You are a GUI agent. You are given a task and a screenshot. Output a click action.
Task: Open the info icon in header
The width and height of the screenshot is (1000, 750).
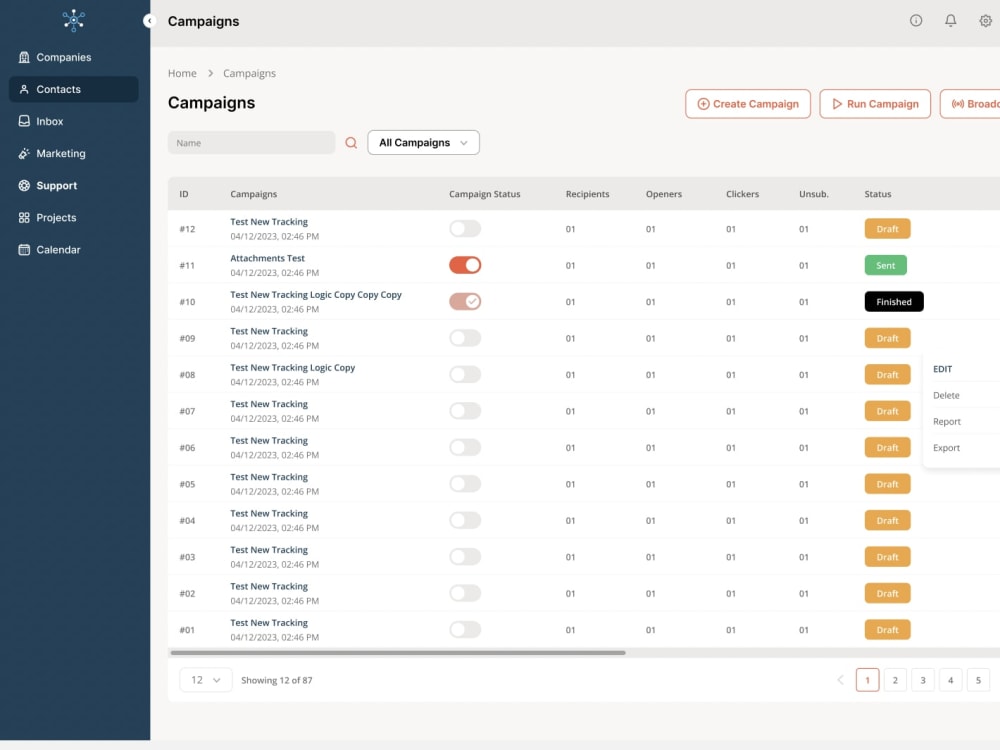[x=916, y=20]
